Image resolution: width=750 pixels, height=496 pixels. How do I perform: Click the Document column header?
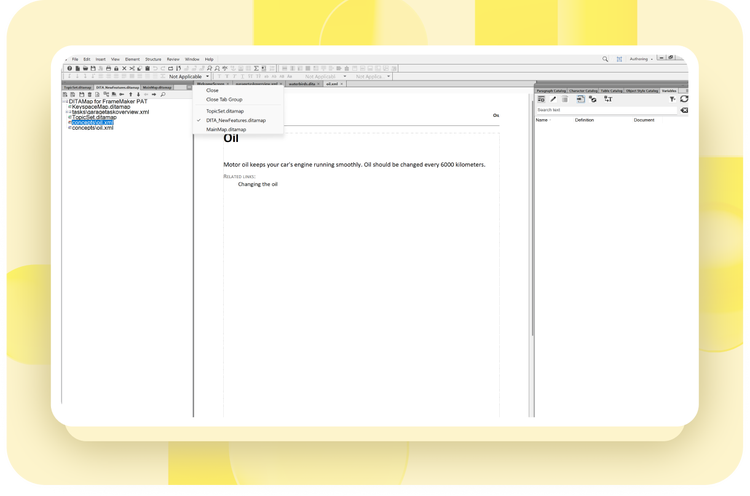pyautogui.click(x=644, y=120)
